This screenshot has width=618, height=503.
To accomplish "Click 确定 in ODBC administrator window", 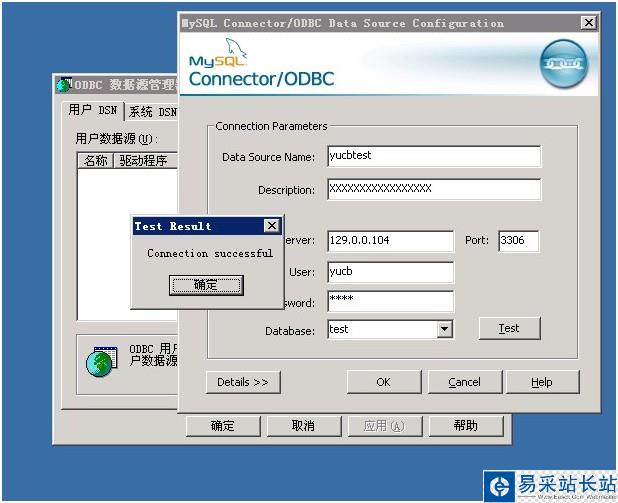I will click(x=223, y=426).
